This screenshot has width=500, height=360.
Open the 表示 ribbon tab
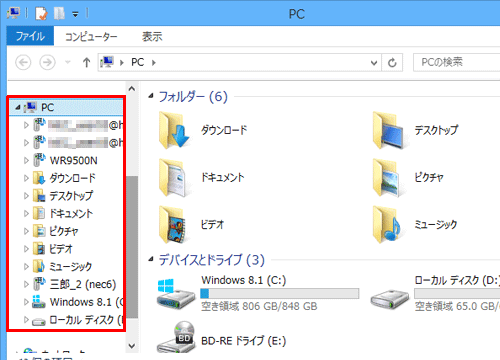tap(152, 36)
